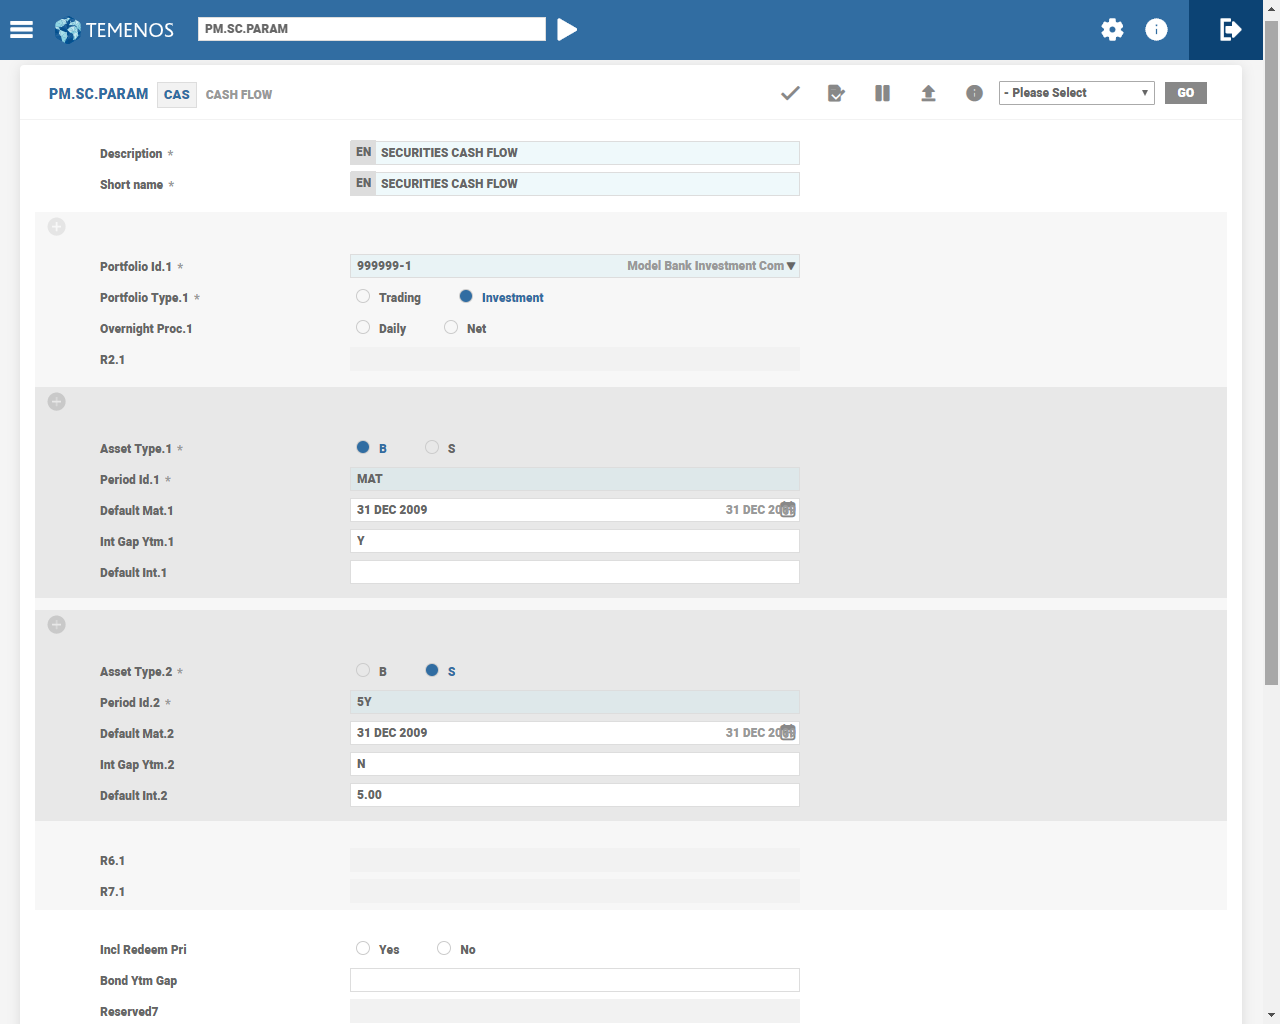Open settings gear in header
The height and width of the screenshot is (1024, 1280).
click(x=1112, y=30)
